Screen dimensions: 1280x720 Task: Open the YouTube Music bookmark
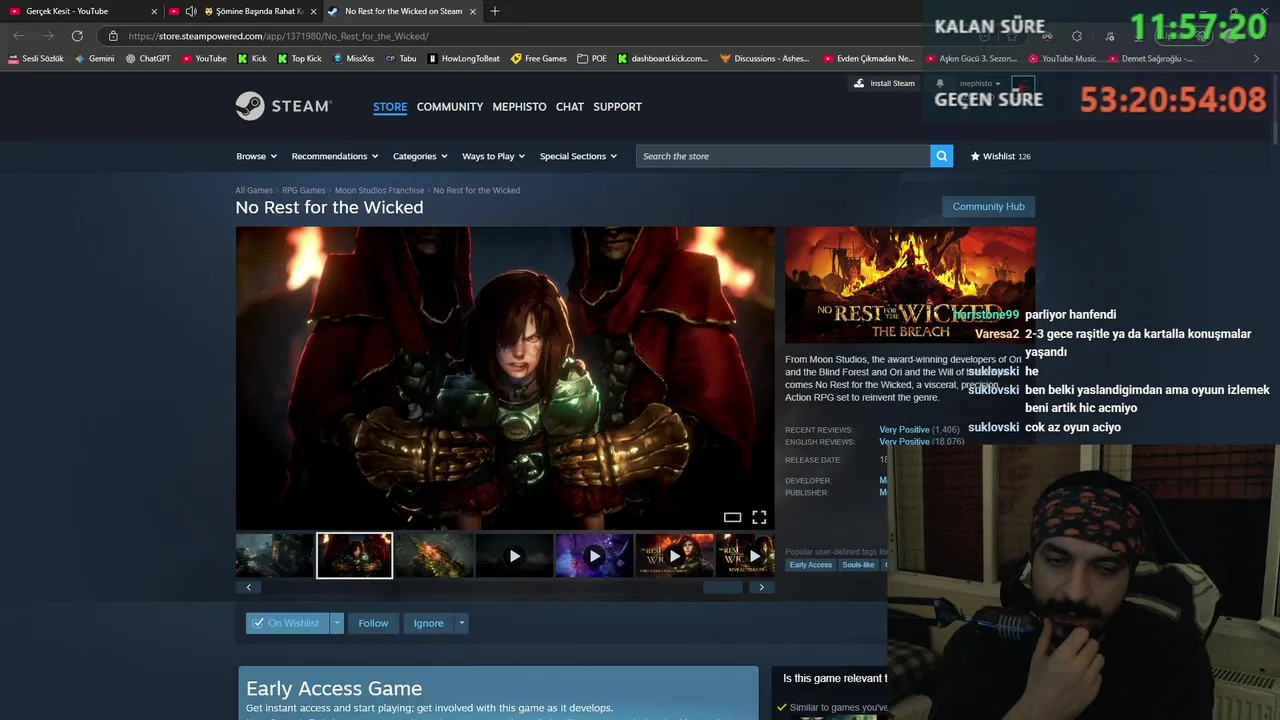[x=1062, y=59]
